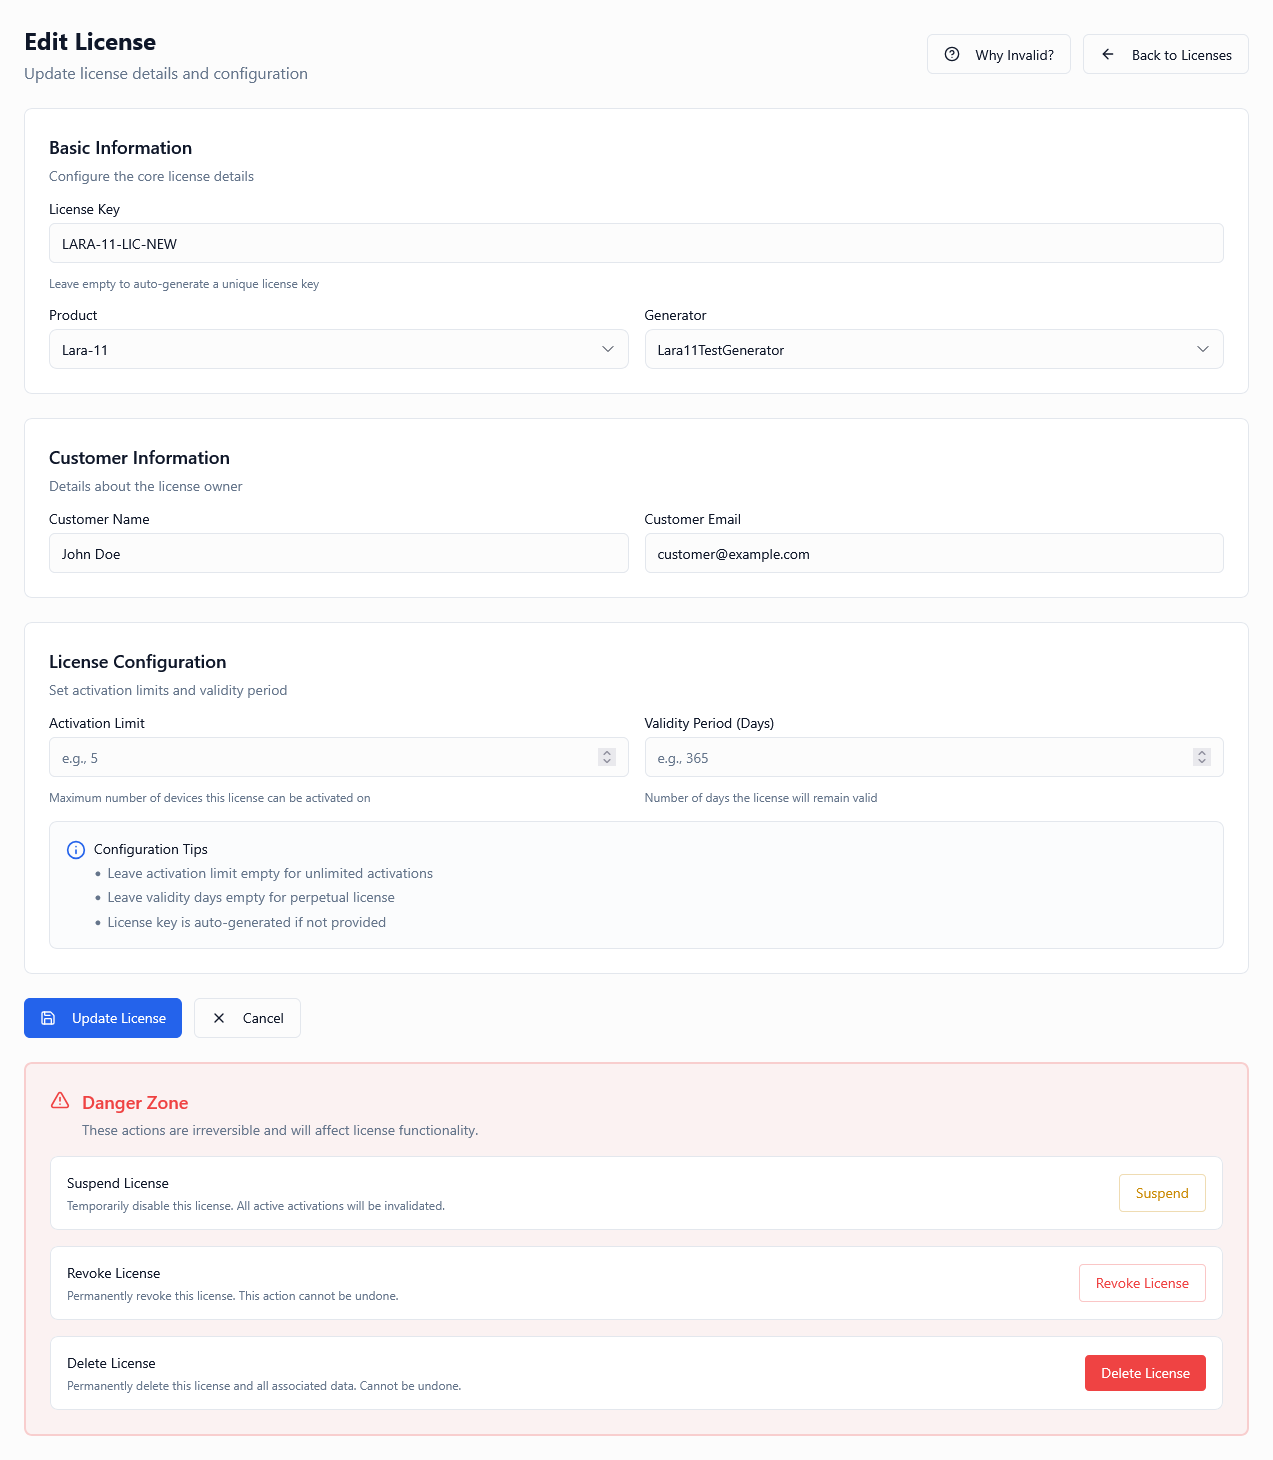Click the Customer Name field showing John Doe
This screenshot has width=1273, height=1460.
point(339,553)
